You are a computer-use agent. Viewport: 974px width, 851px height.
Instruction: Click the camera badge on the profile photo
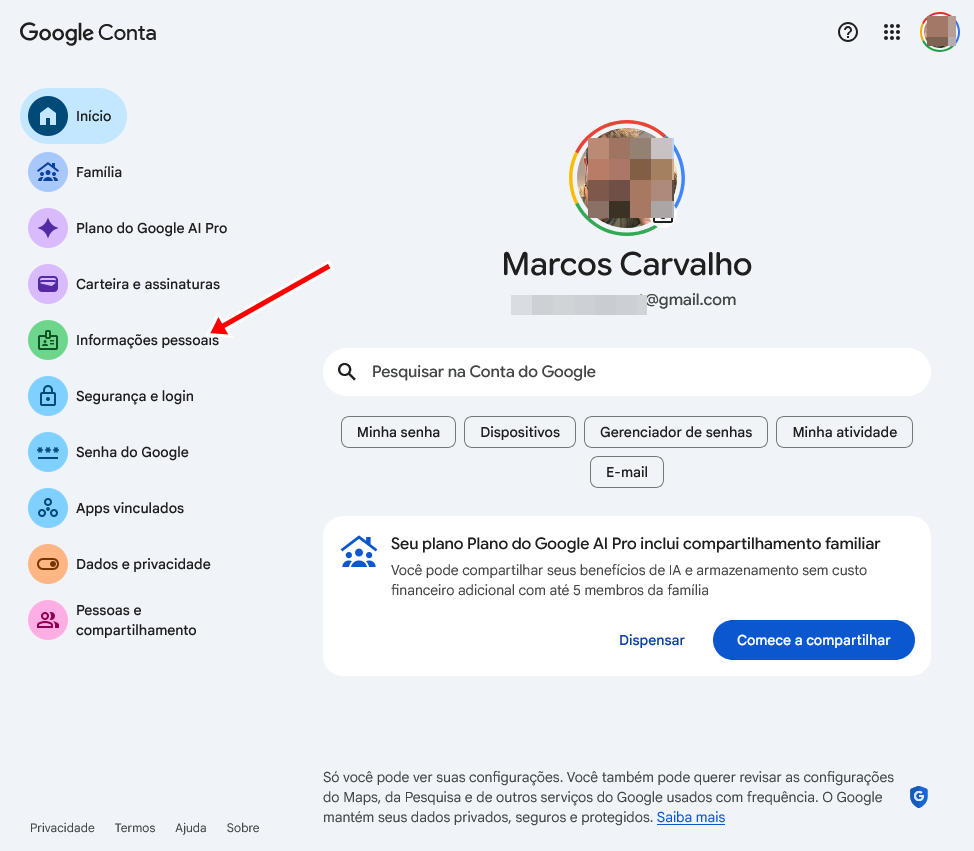click(663, 217)
